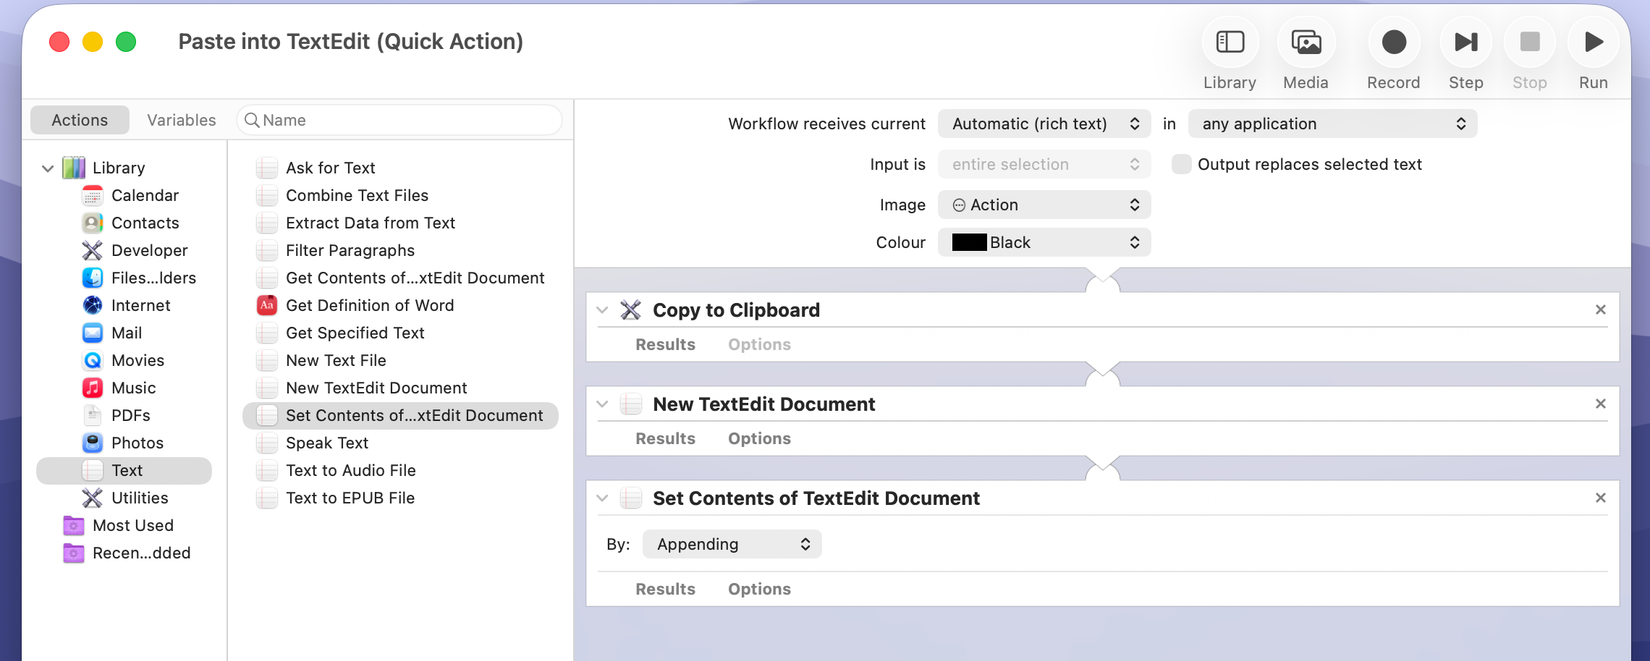Image resolution: width=1650 pixels, height=661 pixels.
Task: Remove the Copy to Clipboard action
Action: tap(1601, 310)
